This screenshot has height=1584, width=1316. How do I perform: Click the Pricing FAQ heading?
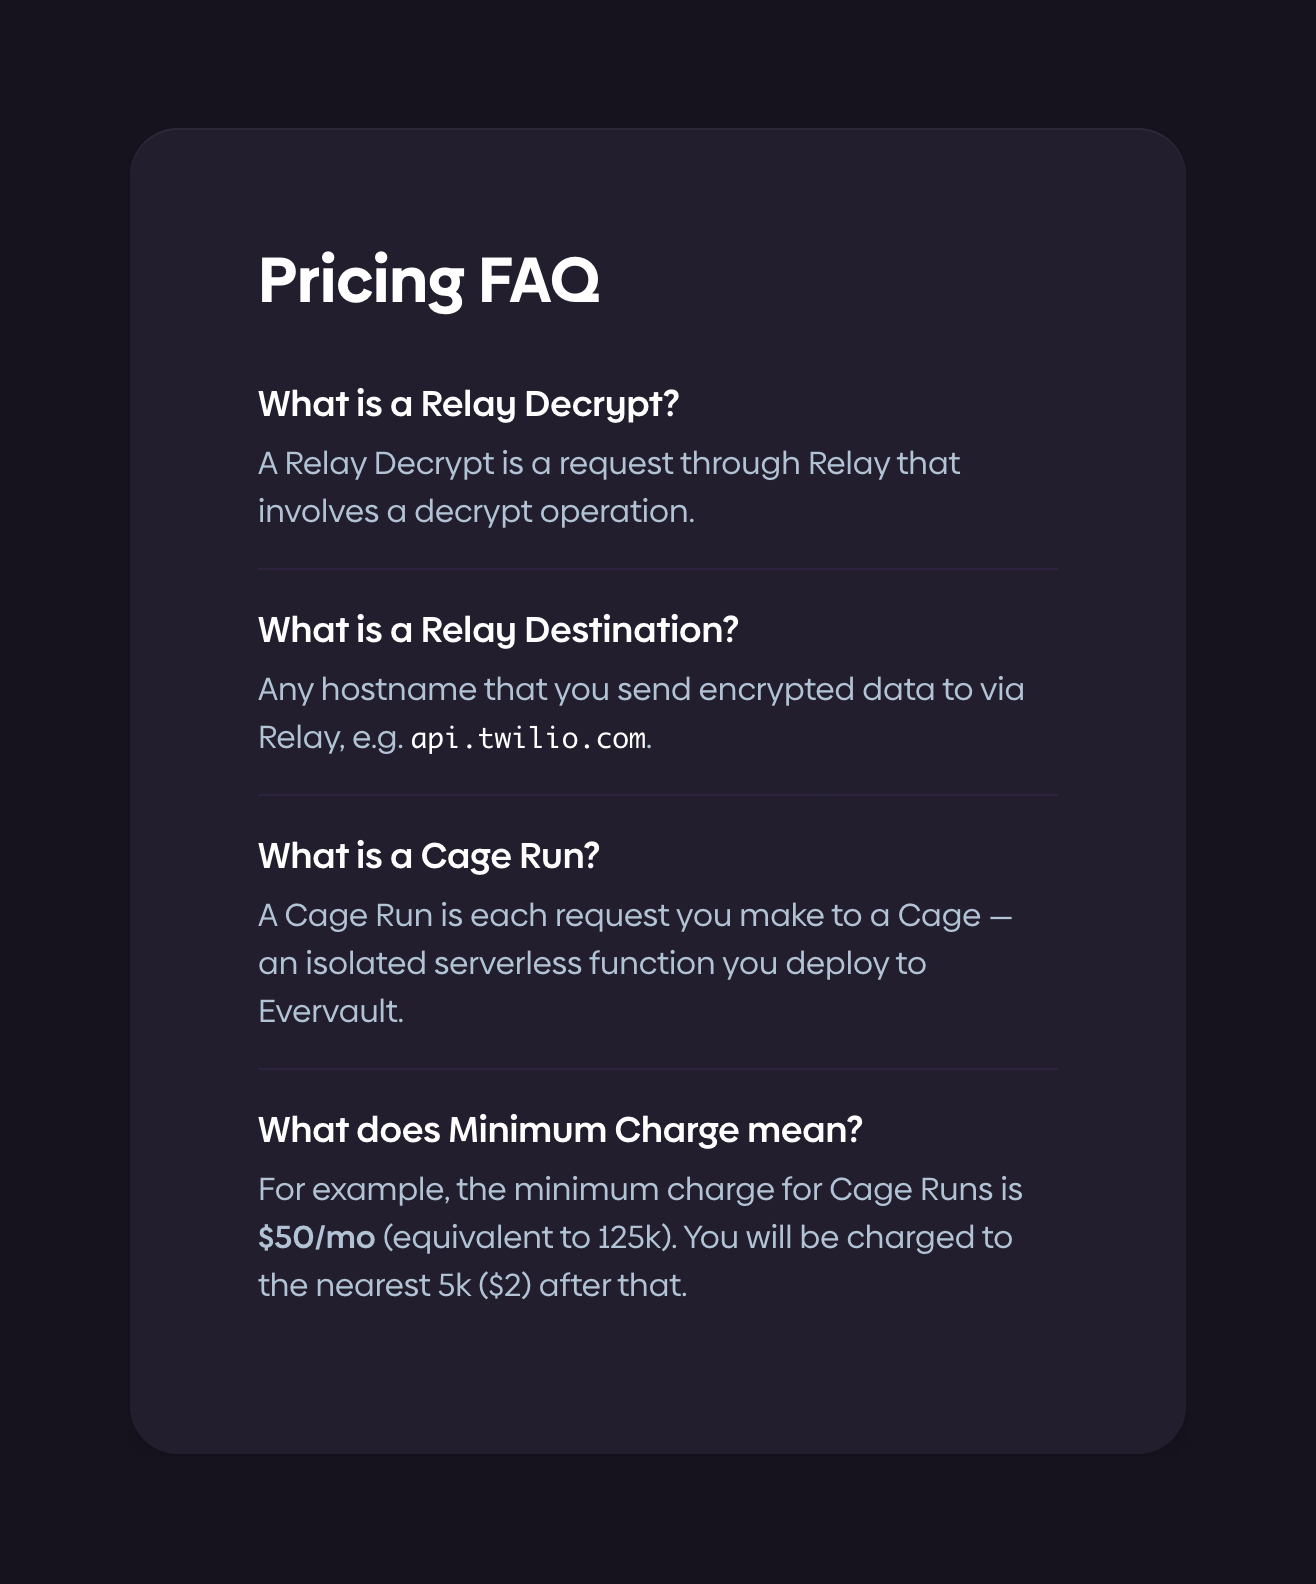428,280
